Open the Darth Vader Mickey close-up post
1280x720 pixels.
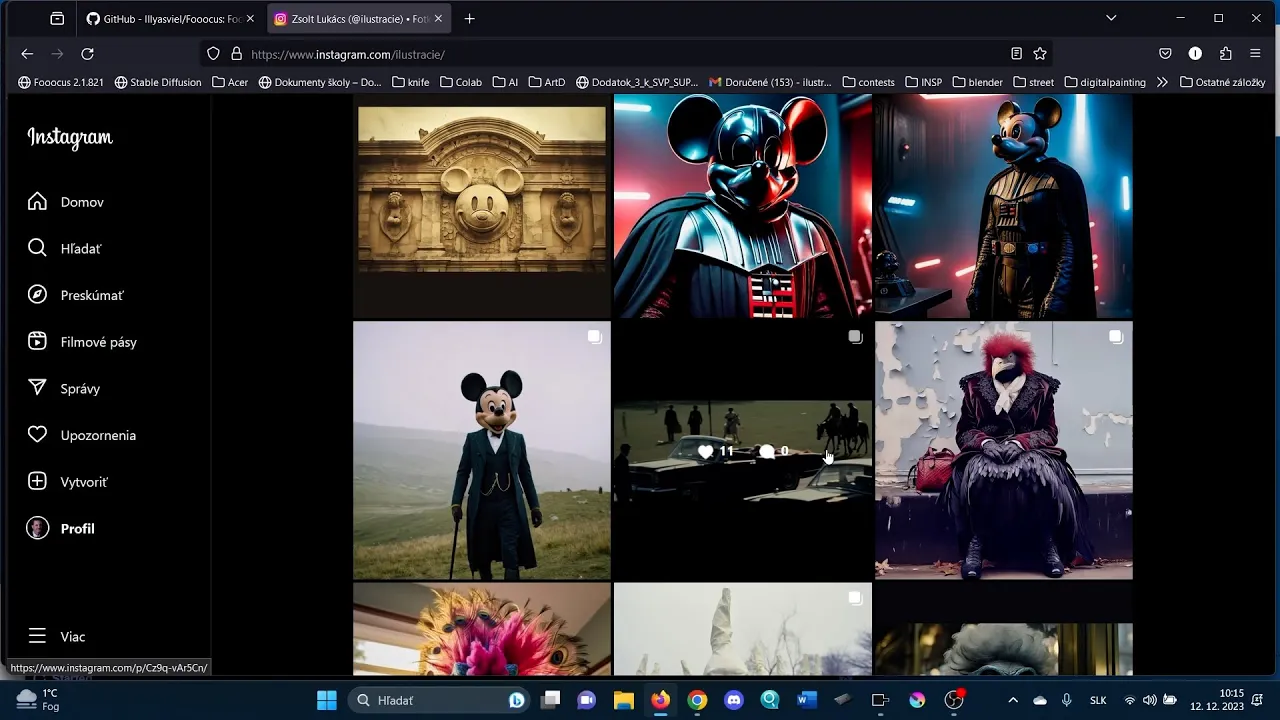(742, 206)
